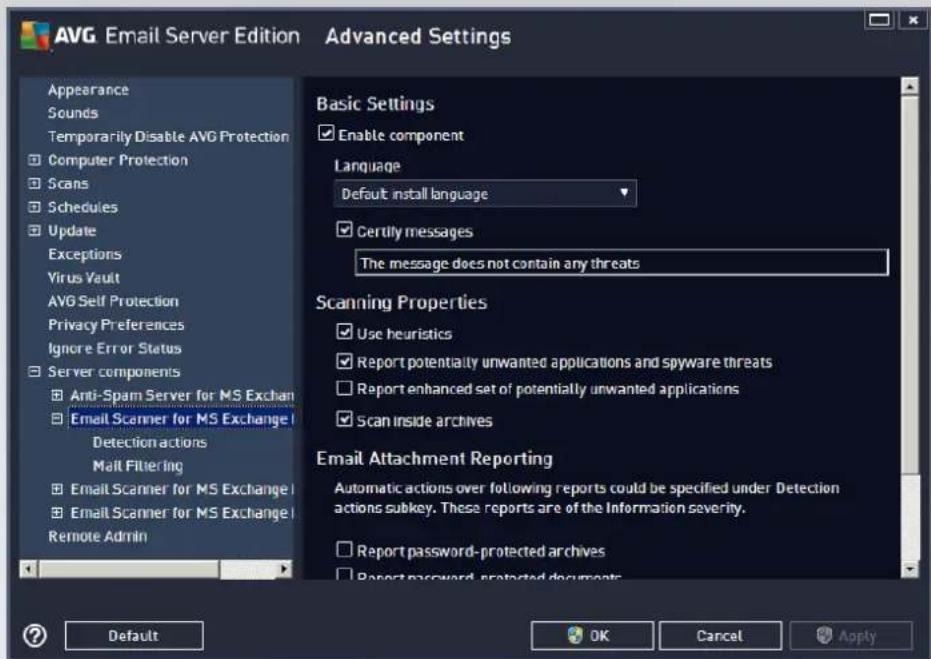This screenshot has height=659, width=931.
Task: Toggle the Certify messages checkbox
Action: coord(344,229)
